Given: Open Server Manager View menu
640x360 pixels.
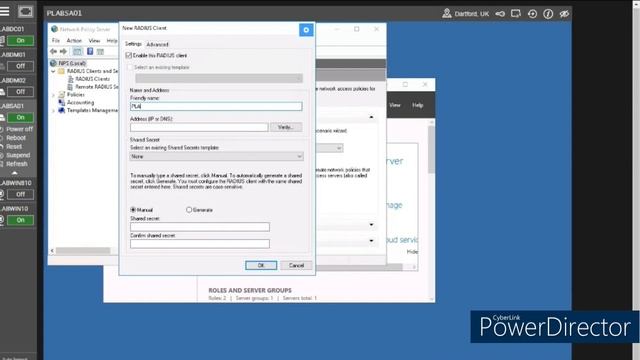Looking at the screenshot, I should click(x=395, y=105).
